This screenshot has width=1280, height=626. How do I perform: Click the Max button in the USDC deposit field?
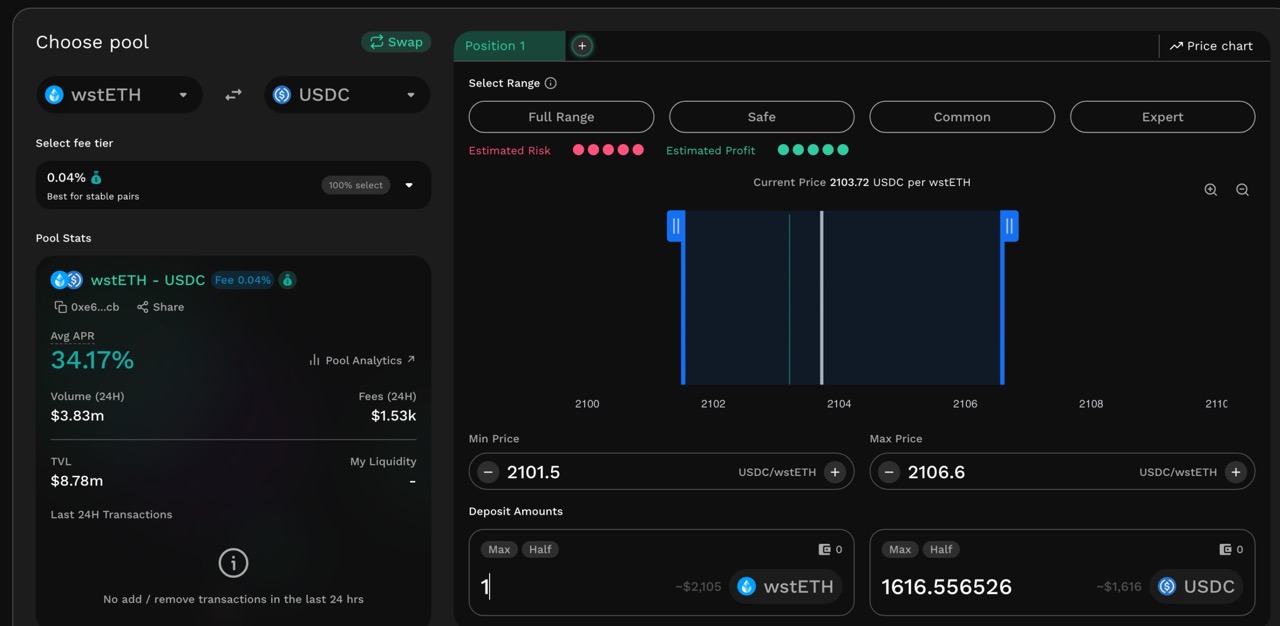coord(899,548)
